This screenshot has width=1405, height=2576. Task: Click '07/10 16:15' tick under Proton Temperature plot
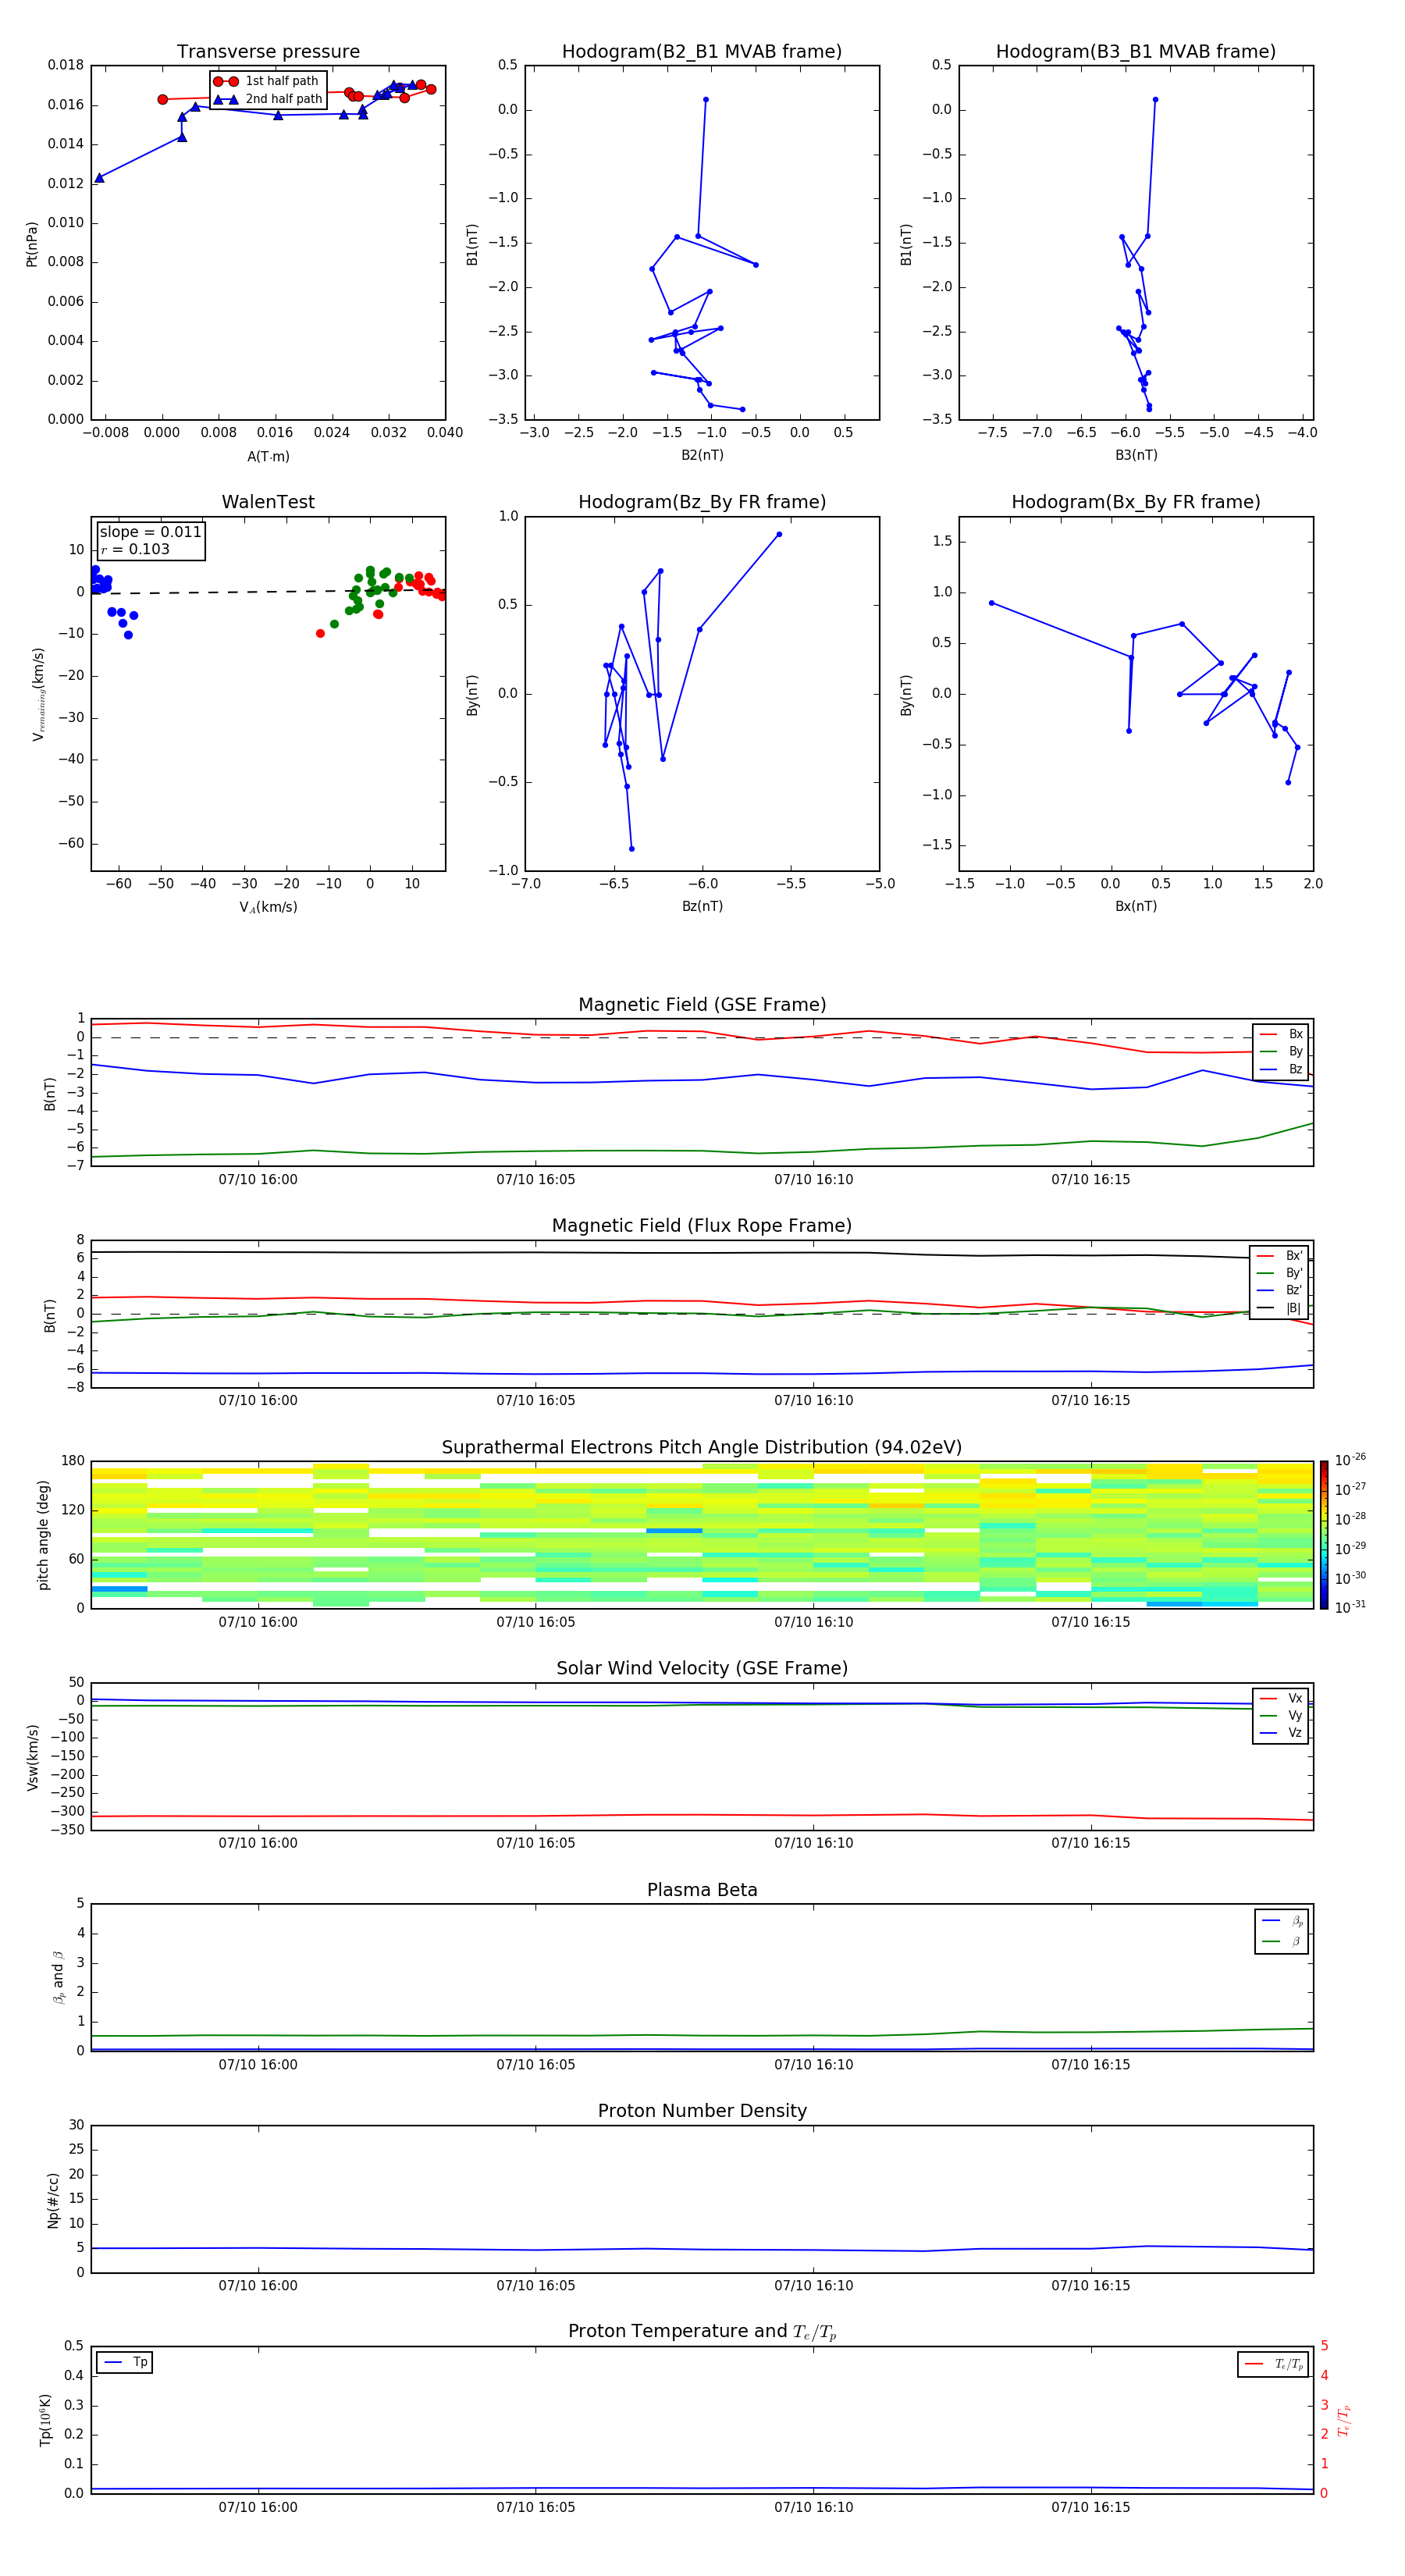[x=1091, y=2507]
